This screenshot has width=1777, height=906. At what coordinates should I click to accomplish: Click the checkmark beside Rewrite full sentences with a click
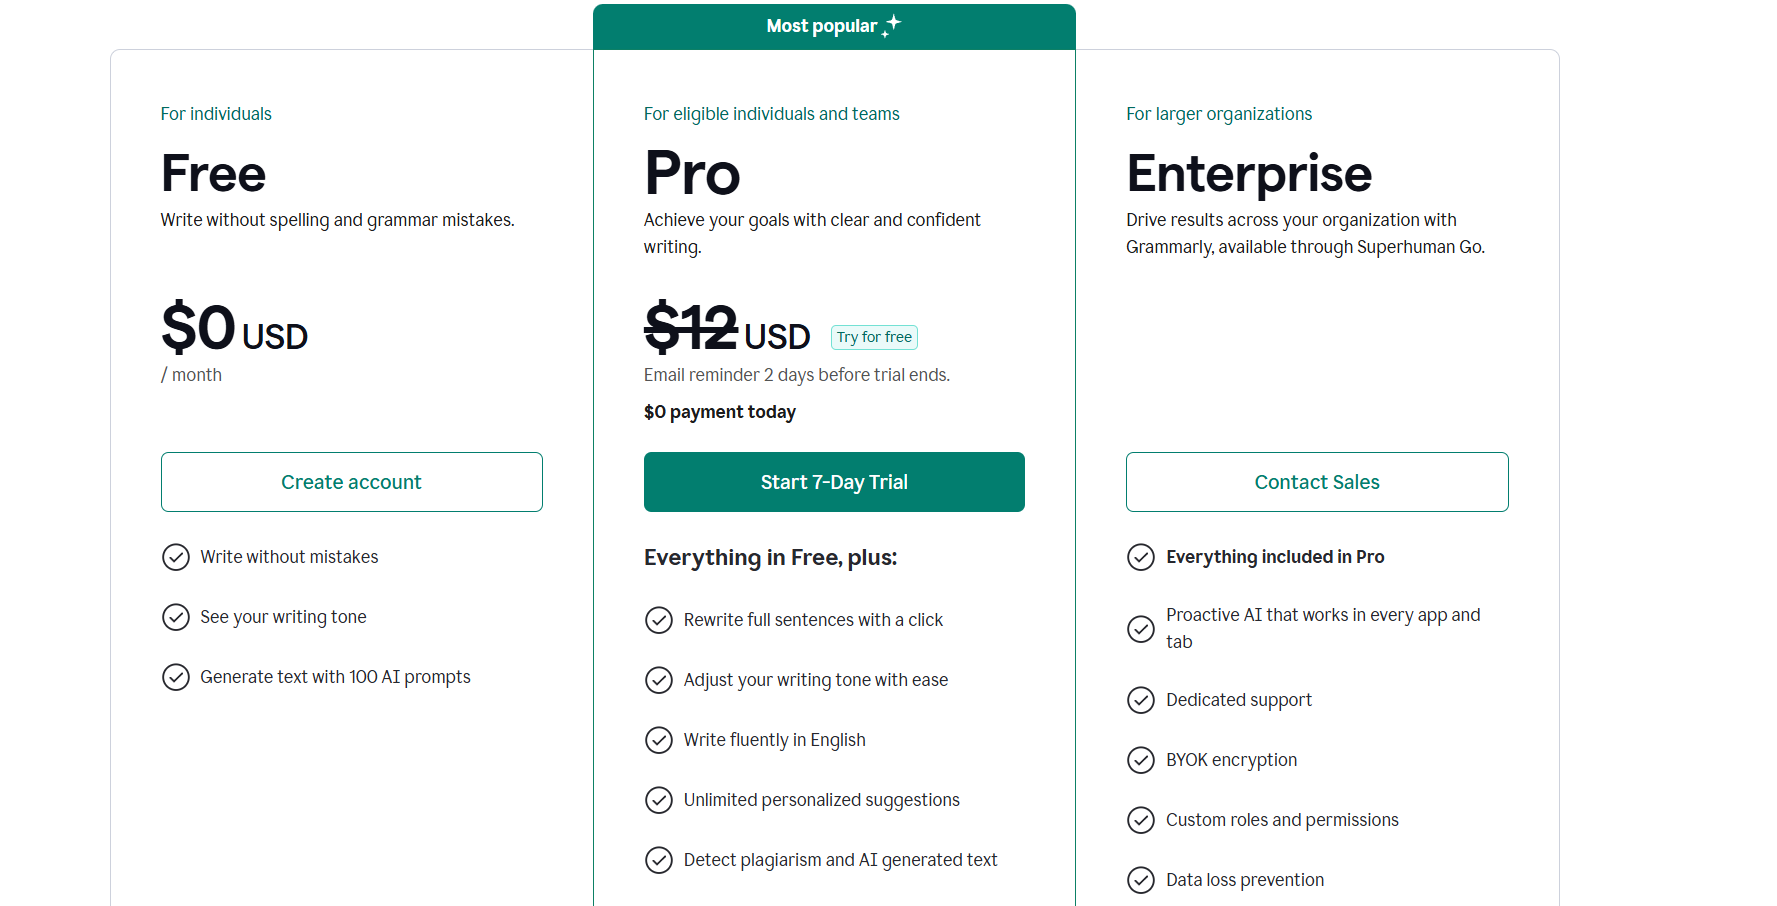click(x=659, y=620)
